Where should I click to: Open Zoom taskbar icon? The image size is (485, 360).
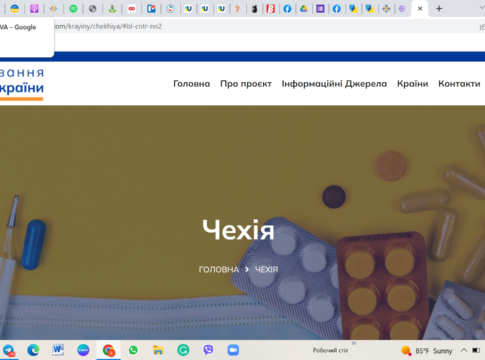pos(233,350)
